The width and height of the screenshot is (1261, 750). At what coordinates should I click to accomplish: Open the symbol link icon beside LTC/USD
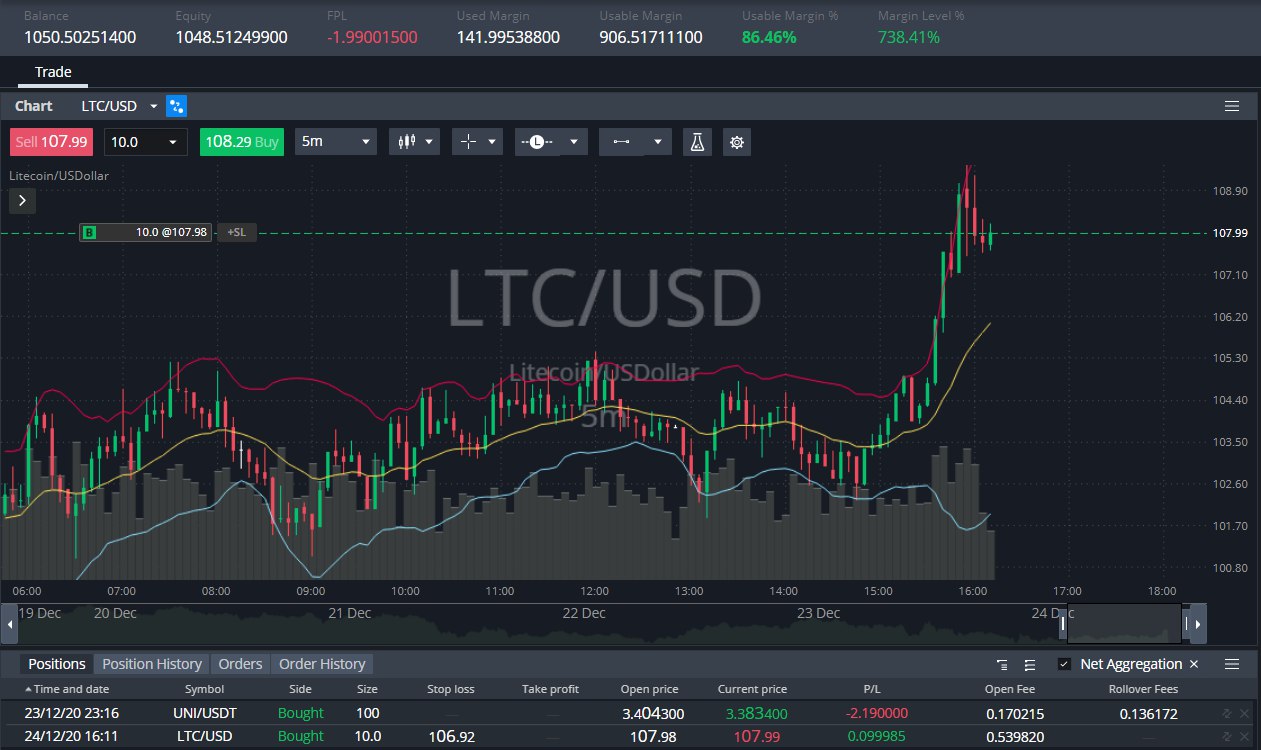177,106
